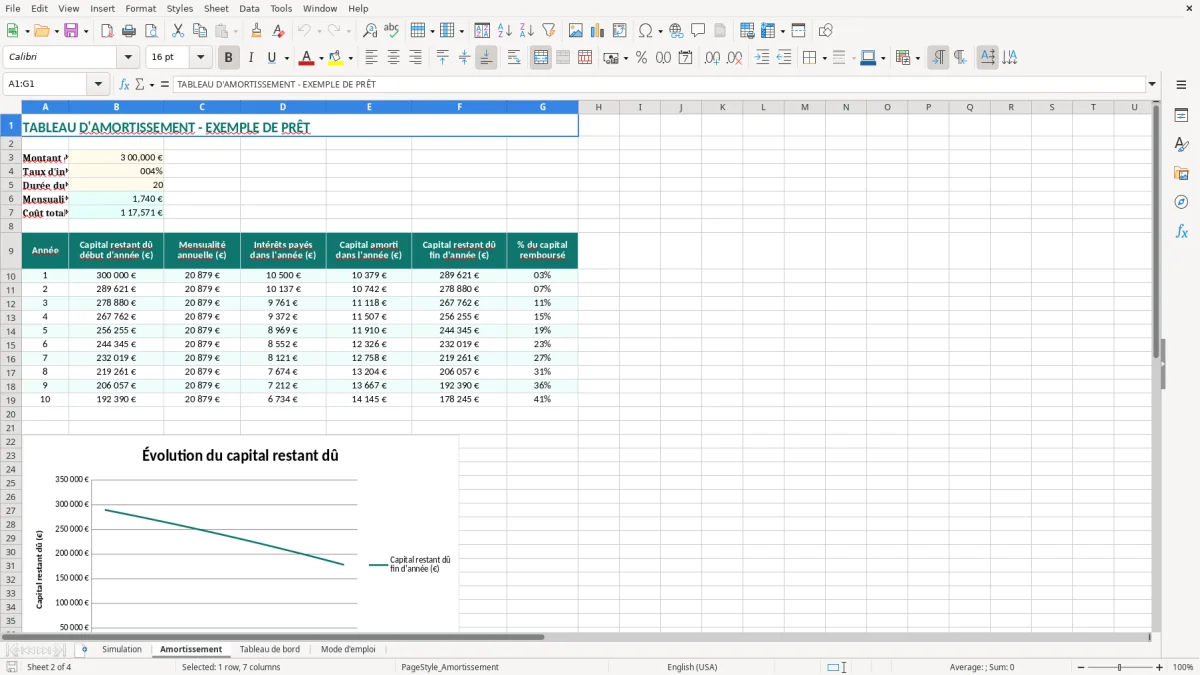Click Add Decimal Place icon
The width and height of the screenshot is (1200, 675).
[712, 58]
